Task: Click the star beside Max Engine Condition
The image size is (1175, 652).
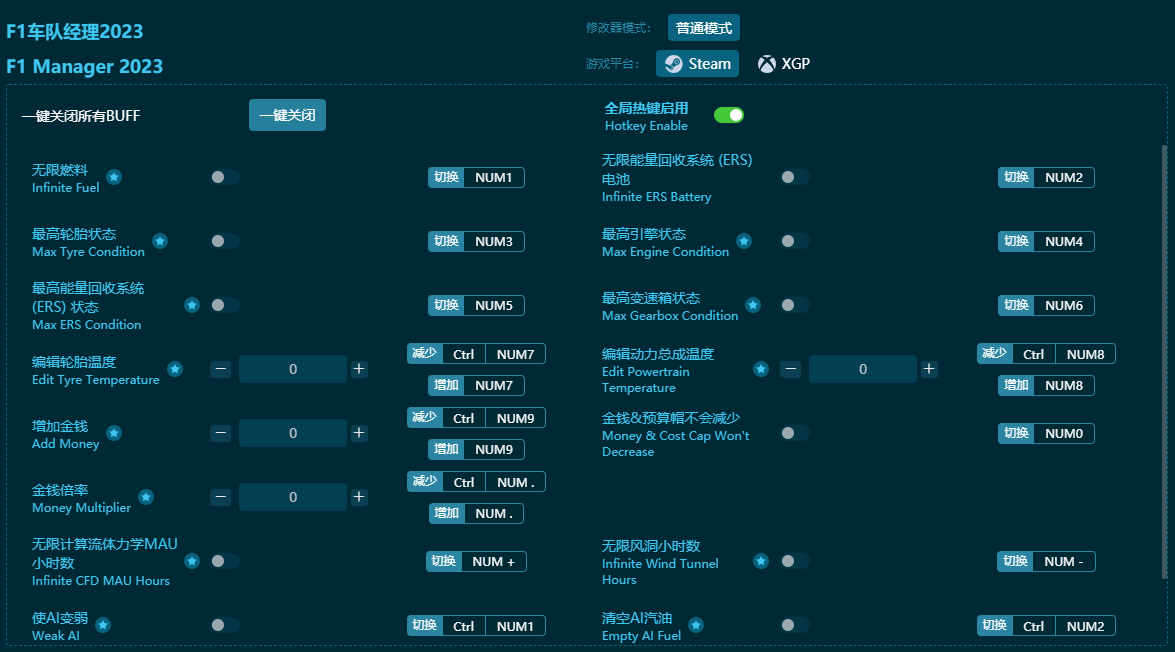Action: pyautogui.click(x=743, y=240)
